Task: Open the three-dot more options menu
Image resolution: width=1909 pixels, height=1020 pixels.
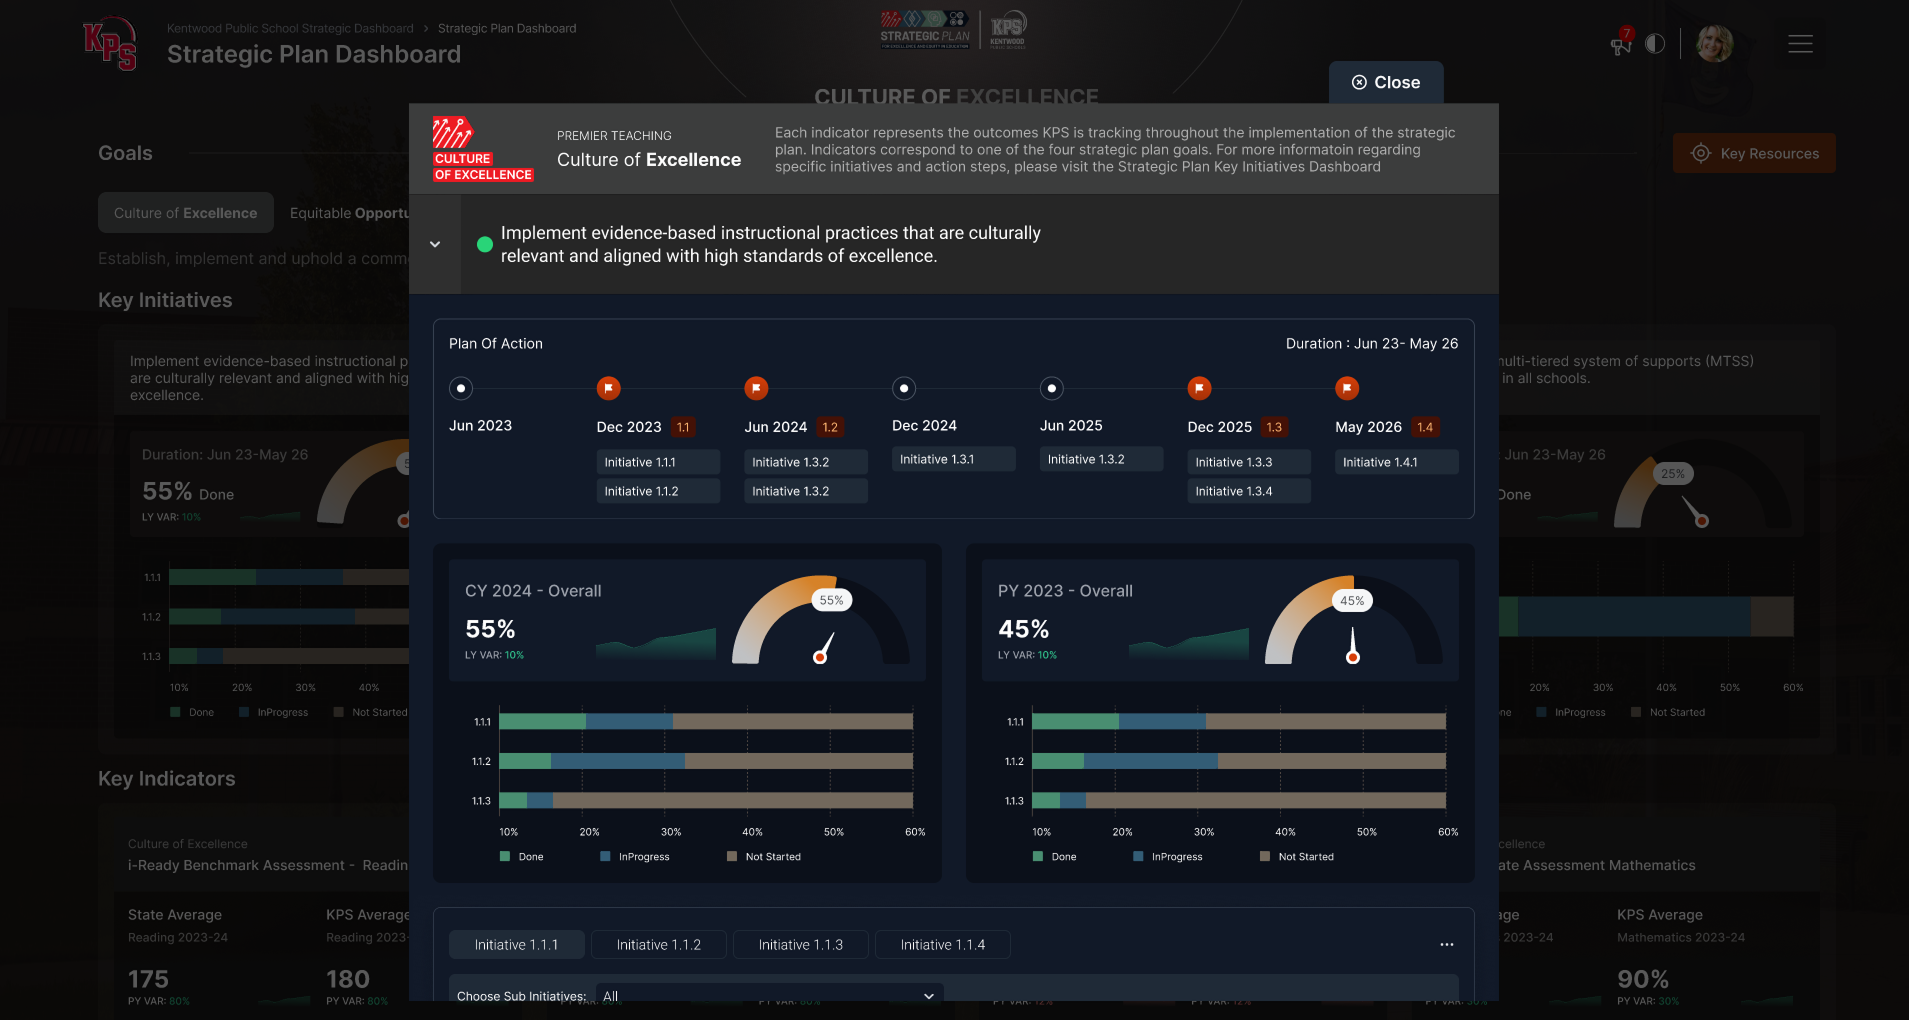Action: tap(1447, 945)
